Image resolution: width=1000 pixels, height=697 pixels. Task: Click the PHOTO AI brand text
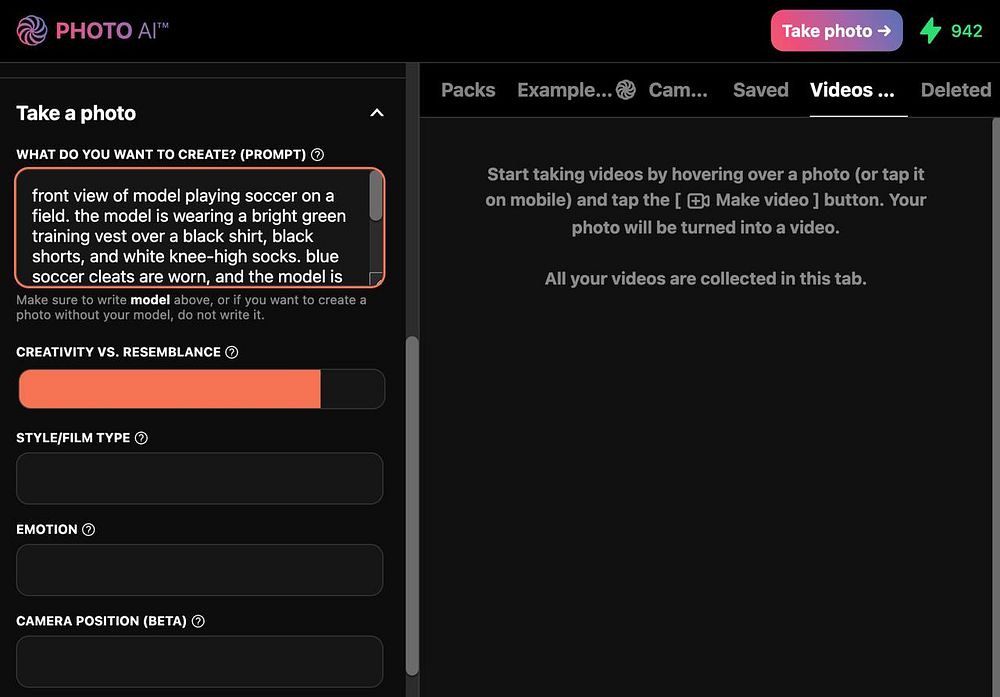coord(112,31)
